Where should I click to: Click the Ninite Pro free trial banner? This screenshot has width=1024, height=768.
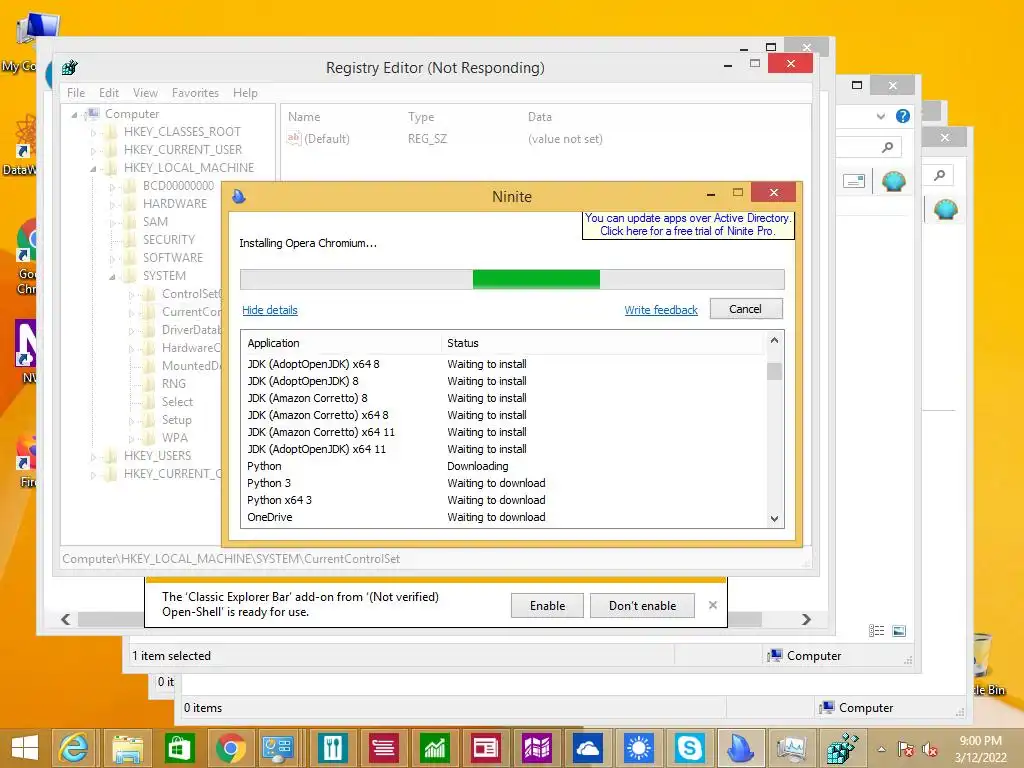(x=688, y=225)
